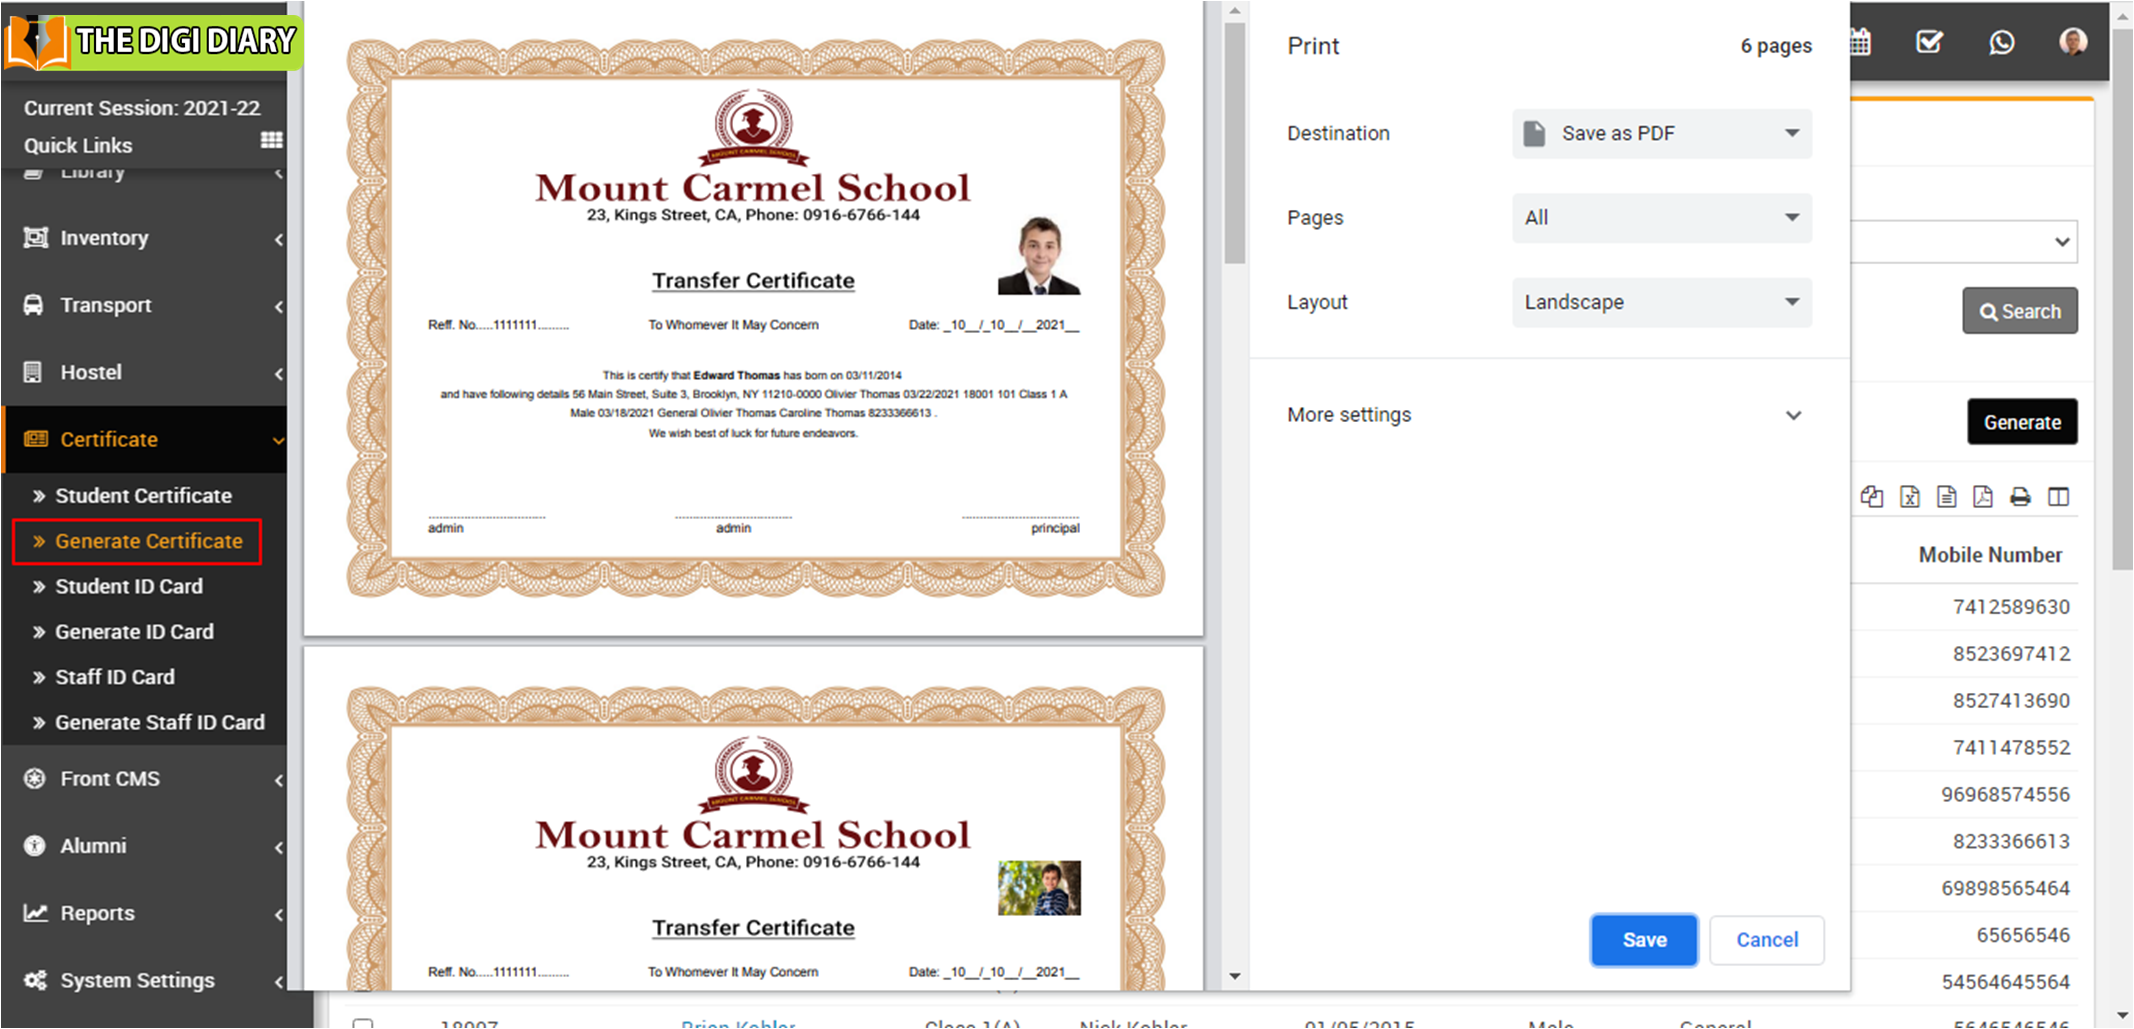Export table as CSV icon
2134x1029 pixels.
point(1946,497)
